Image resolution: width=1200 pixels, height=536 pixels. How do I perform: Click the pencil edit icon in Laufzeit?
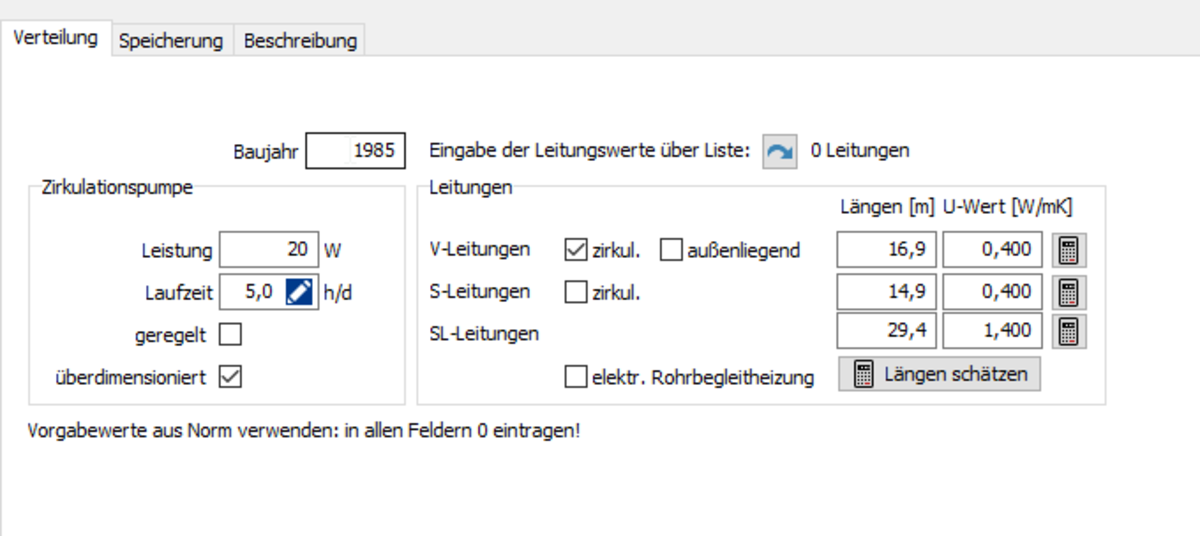299,292
